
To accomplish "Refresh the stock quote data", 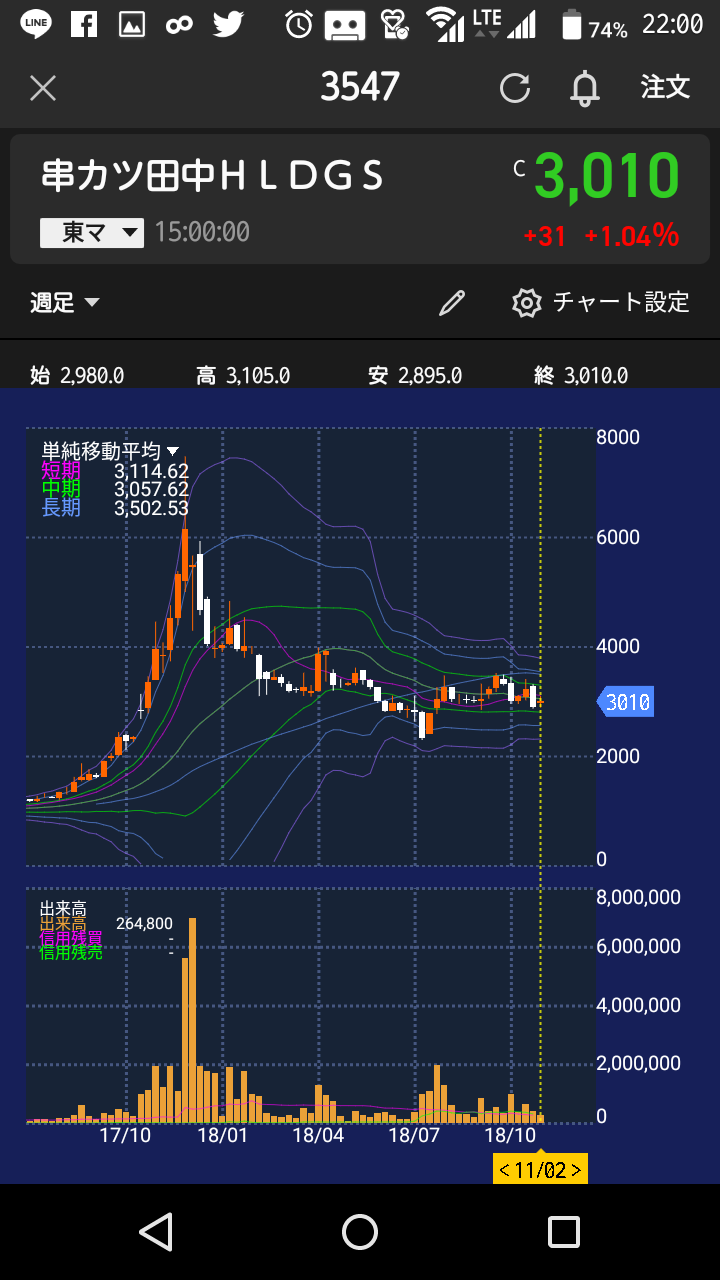I will [515, 88].
